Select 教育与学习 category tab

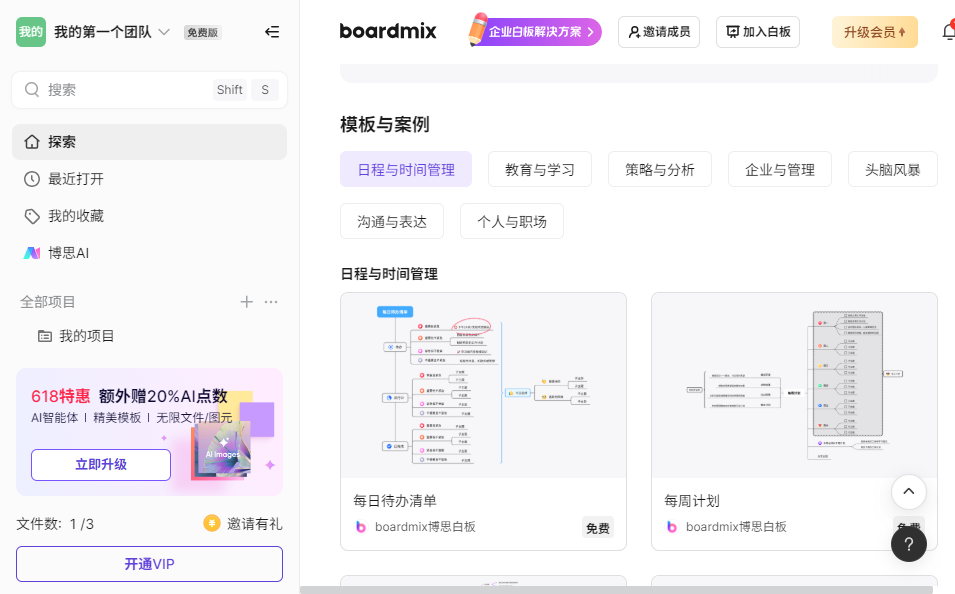pos(540,169)
